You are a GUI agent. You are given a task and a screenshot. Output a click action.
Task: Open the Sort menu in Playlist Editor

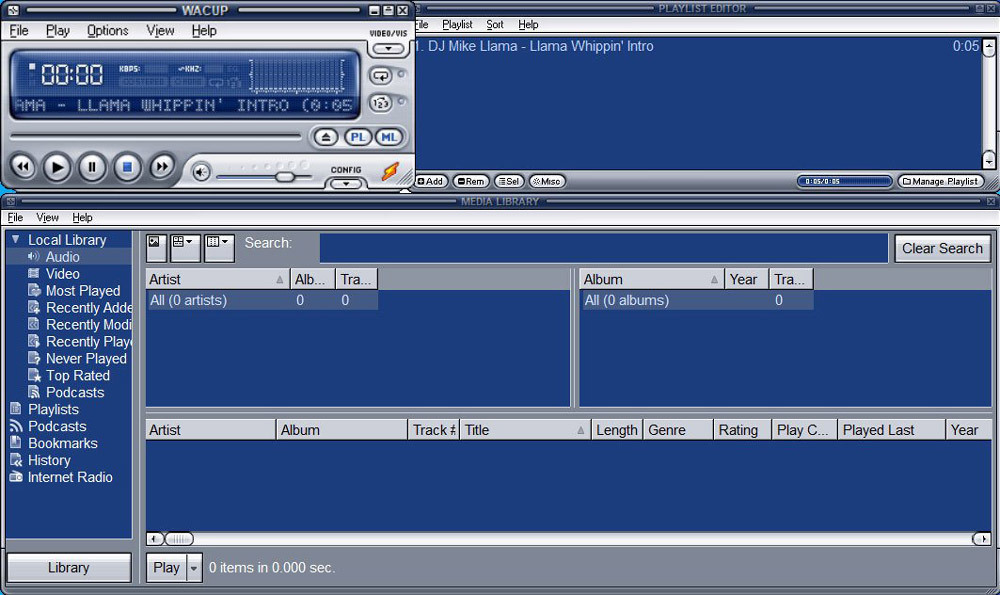coord(495,25)
